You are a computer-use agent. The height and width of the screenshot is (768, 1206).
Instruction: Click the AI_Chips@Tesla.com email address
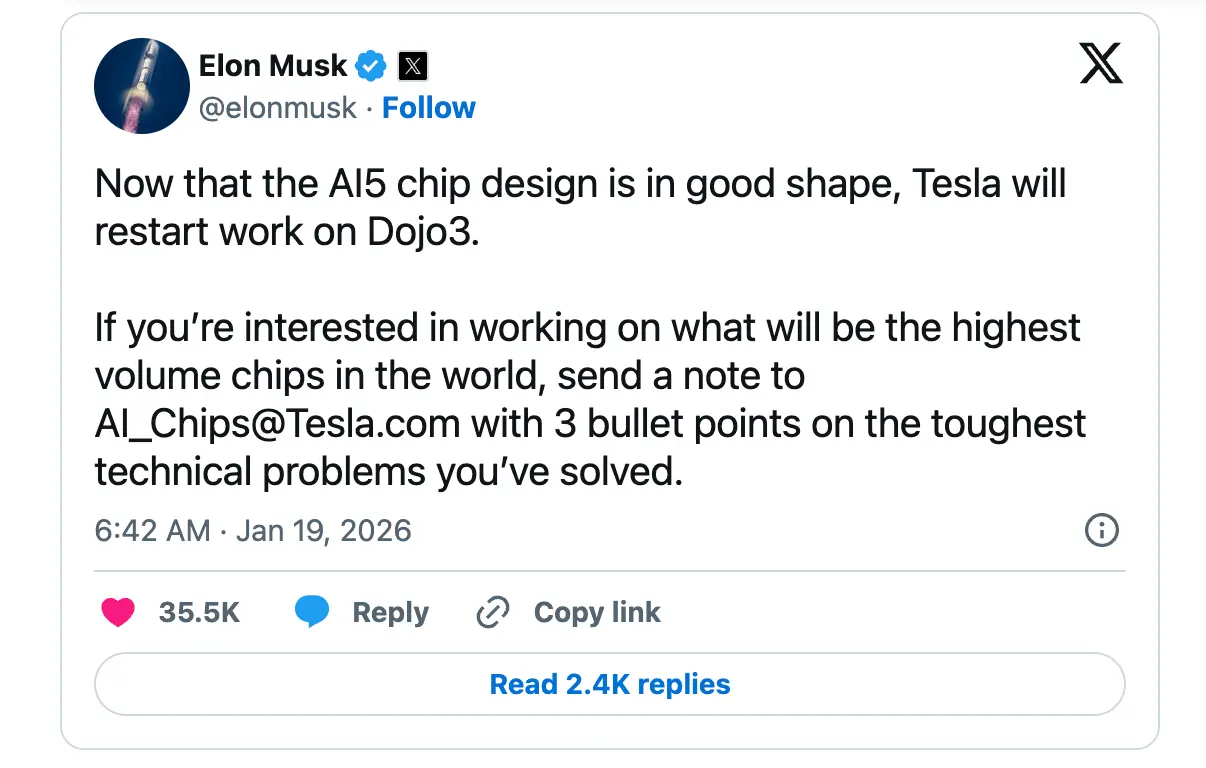[x=277, y=424]
